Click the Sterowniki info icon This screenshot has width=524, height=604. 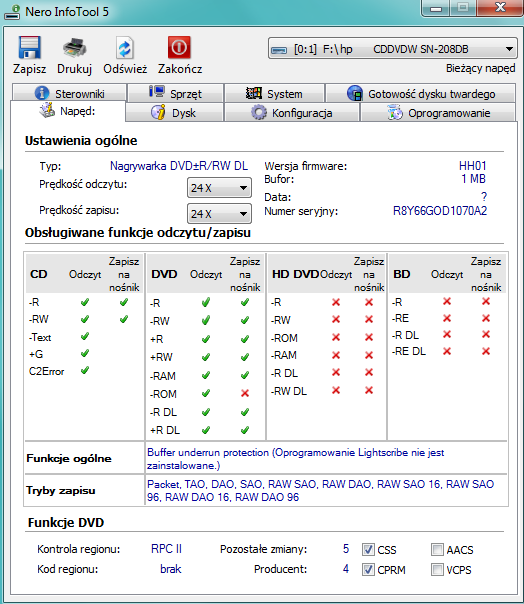(42, 93)
